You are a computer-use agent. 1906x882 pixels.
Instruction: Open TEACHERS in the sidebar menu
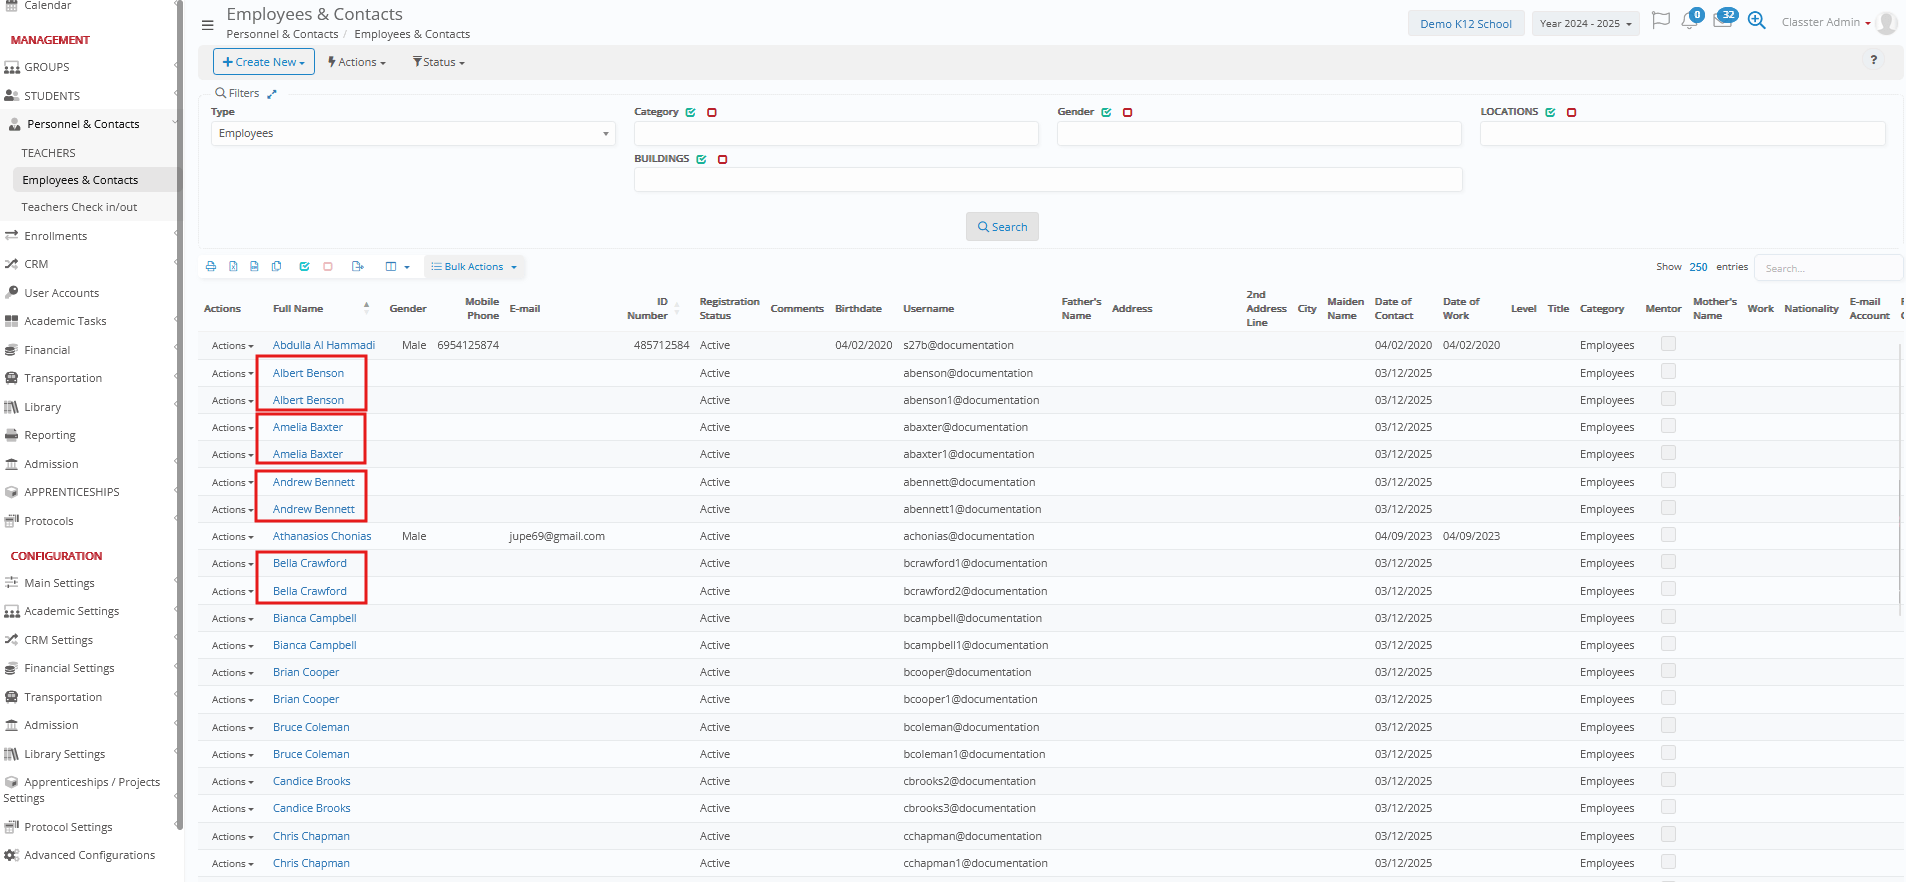click(x=49, y=153)
